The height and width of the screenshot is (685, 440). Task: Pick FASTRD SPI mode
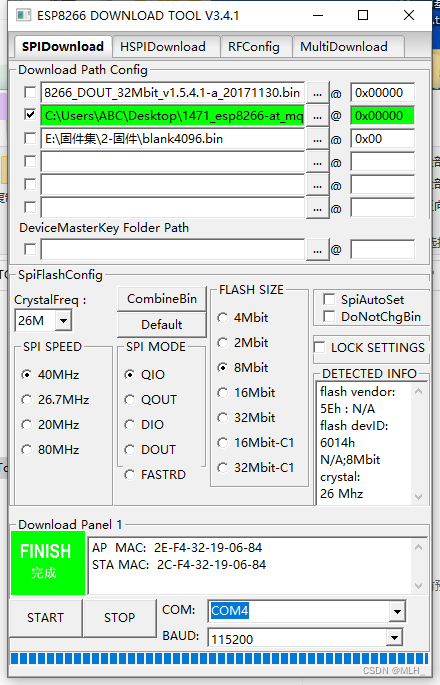pyautogui.click(x=155, y=474)
